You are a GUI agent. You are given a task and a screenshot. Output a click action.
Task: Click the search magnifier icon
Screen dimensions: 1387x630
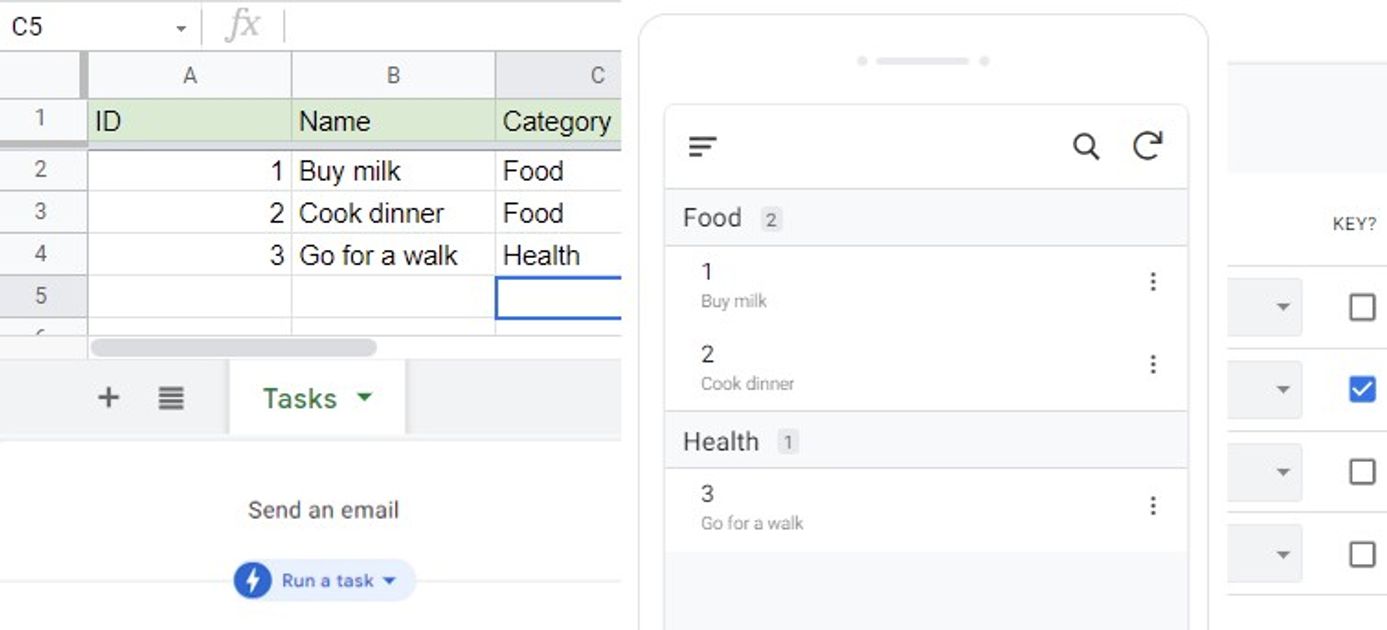pyautogui.click(x=1086, y=147)
